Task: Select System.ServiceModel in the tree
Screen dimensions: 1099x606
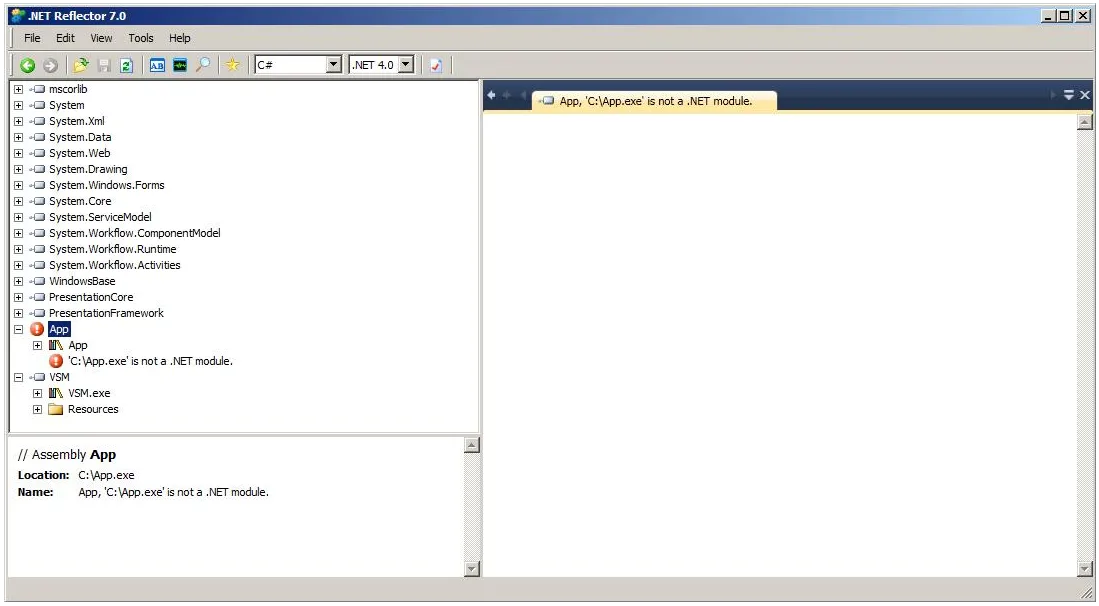Action: [x=100, y=217]
